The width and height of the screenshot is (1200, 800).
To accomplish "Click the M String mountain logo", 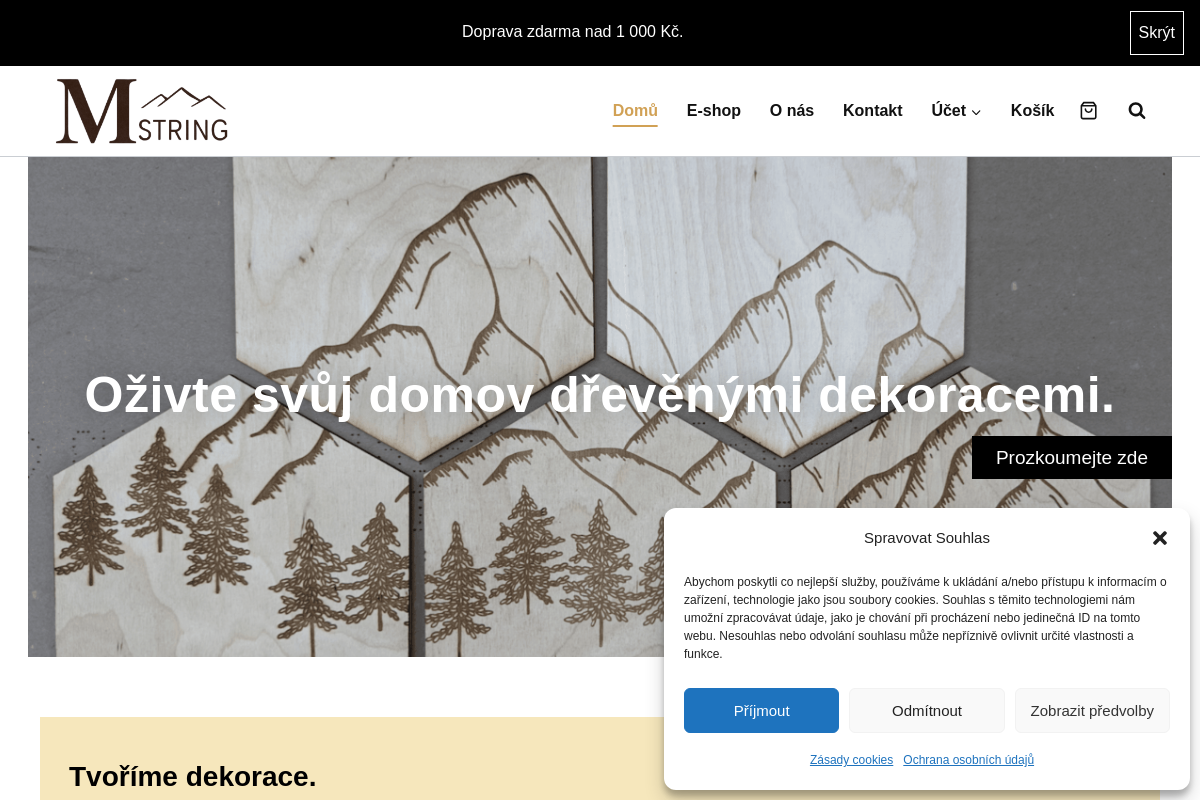I will pos(141,110).
